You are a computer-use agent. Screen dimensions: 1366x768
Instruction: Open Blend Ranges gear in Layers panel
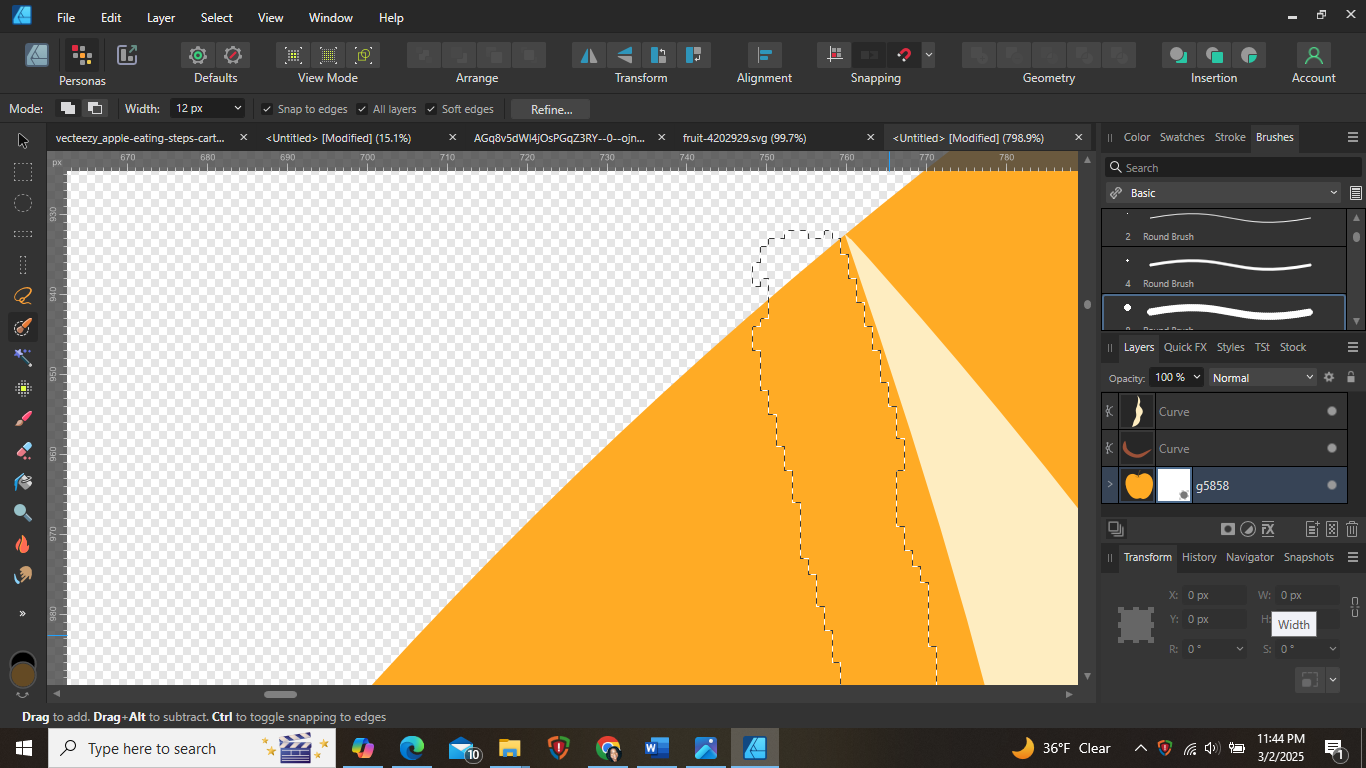1329,377
